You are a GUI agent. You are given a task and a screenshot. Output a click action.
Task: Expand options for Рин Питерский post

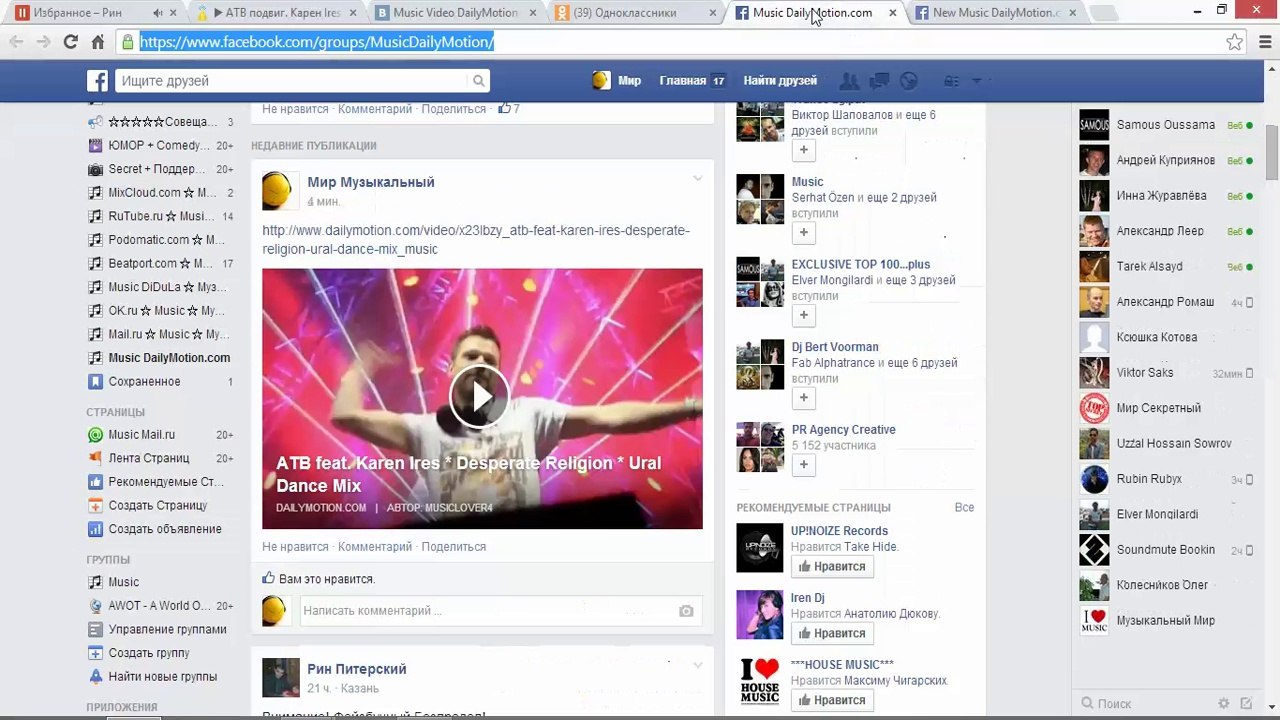[x=697, y=664]
